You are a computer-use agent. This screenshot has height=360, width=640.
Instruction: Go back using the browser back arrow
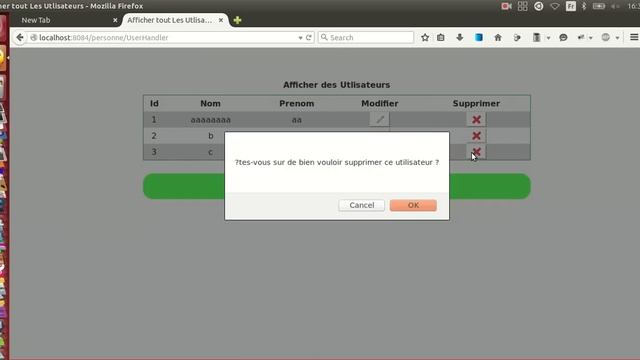20,38
